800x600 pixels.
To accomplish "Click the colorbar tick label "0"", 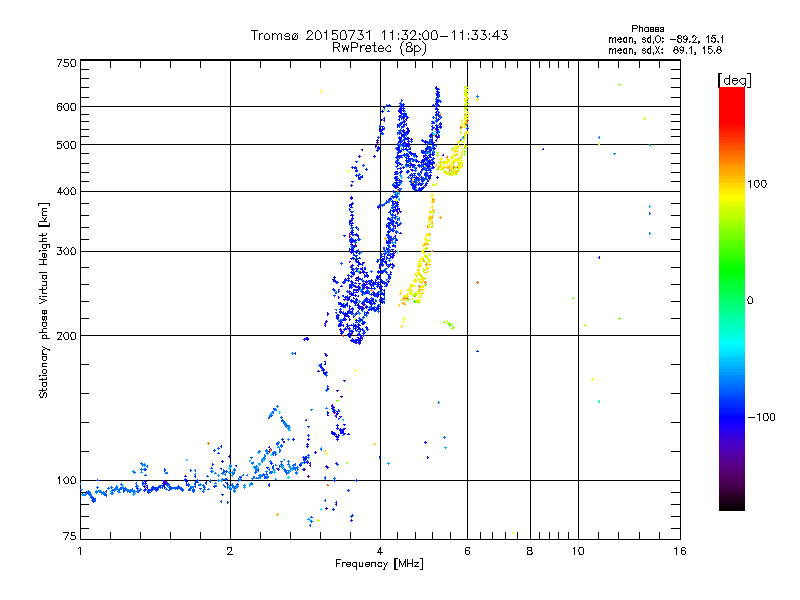I will click(750, 301).
